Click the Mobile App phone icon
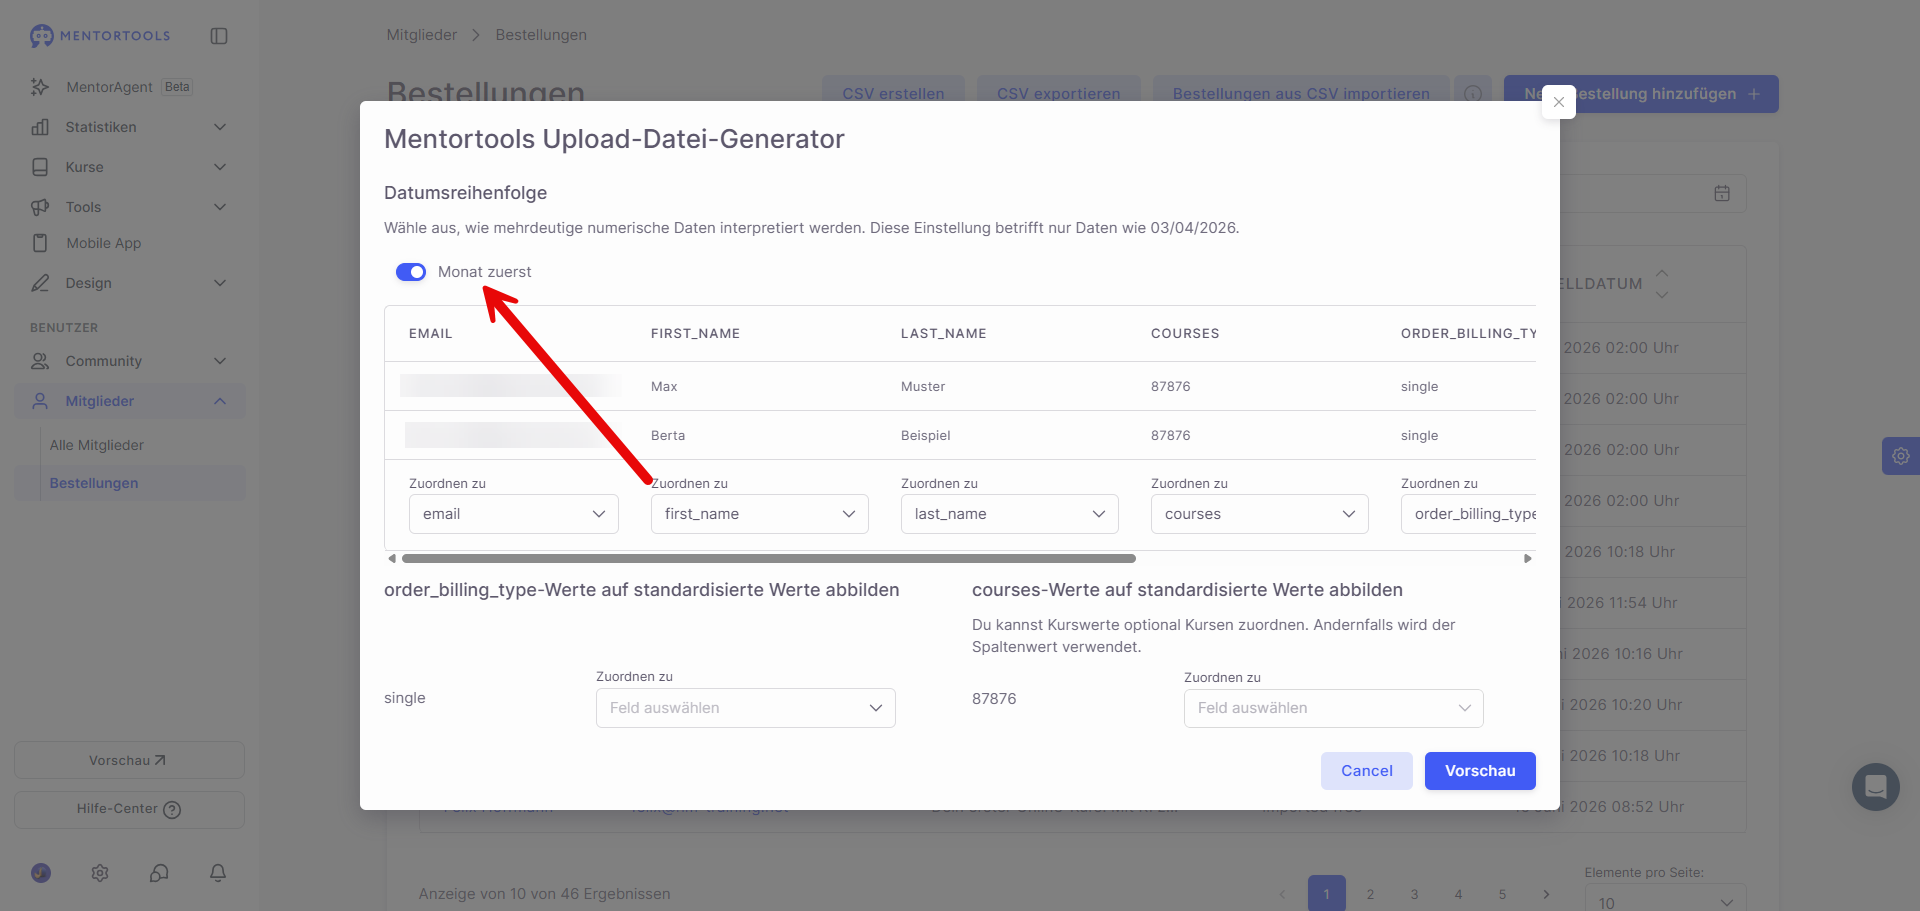The height and width of the screenshot is (911, 1920). [40, 243]
